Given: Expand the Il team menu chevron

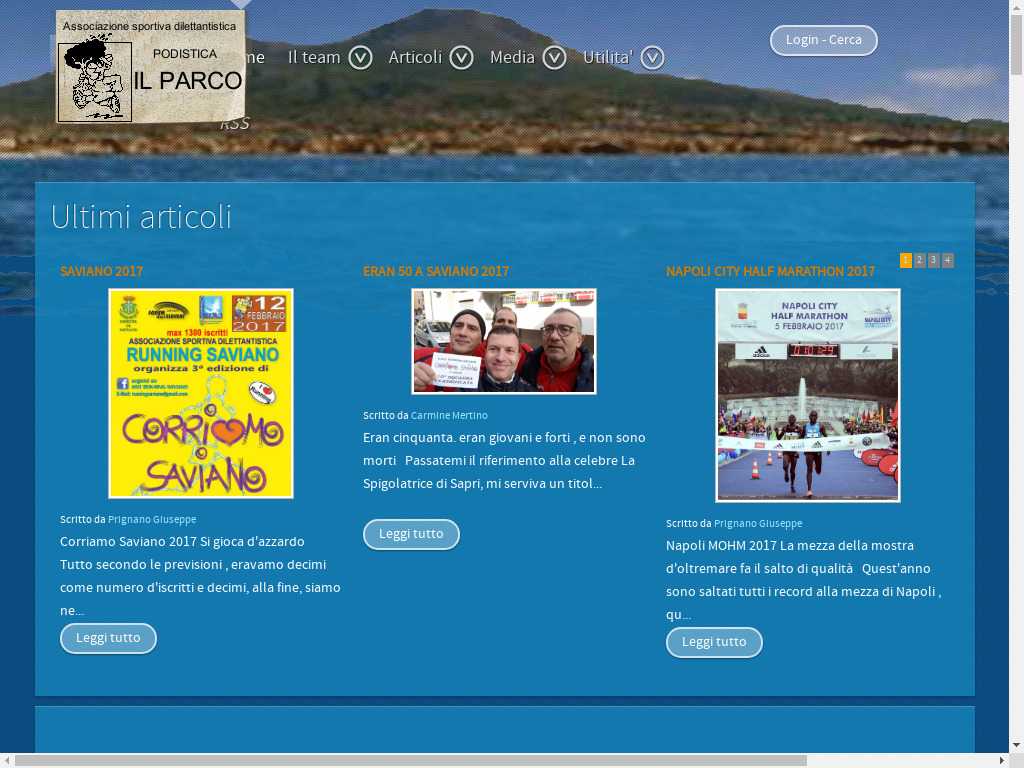Looking at the screenshot, I should point(360,58).
